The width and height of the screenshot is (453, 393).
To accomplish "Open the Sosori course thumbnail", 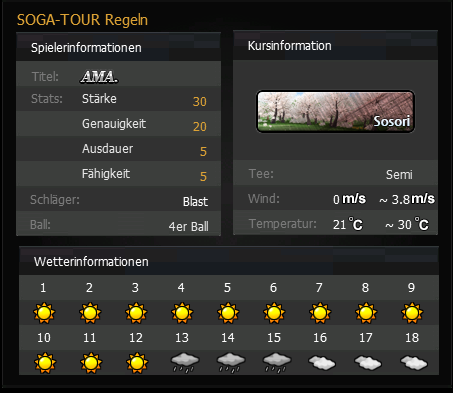I will (335, 112).
